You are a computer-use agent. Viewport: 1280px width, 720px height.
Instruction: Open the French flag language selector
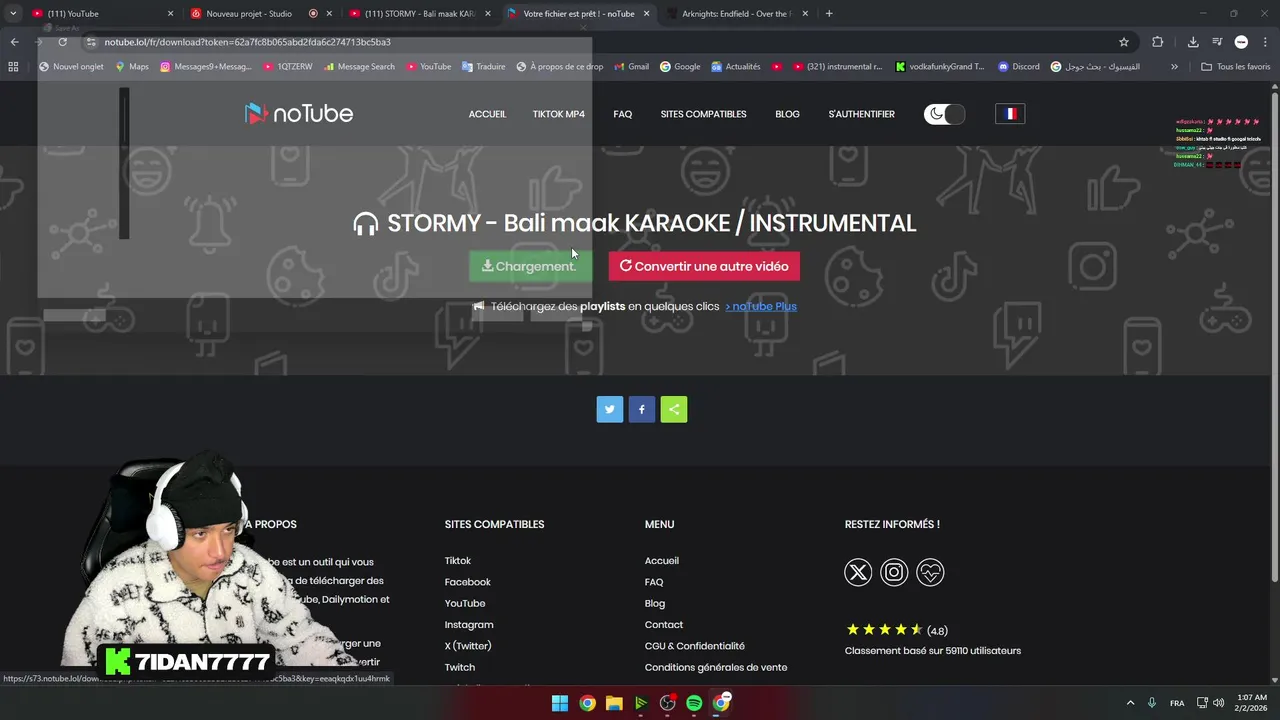[1011, 114]
